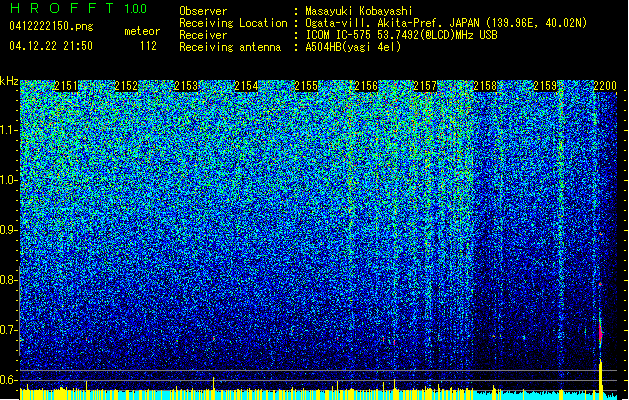Click the tall yellow intensity spike at 2200
Screen dimensions: 629x400
tap(601, 379)
